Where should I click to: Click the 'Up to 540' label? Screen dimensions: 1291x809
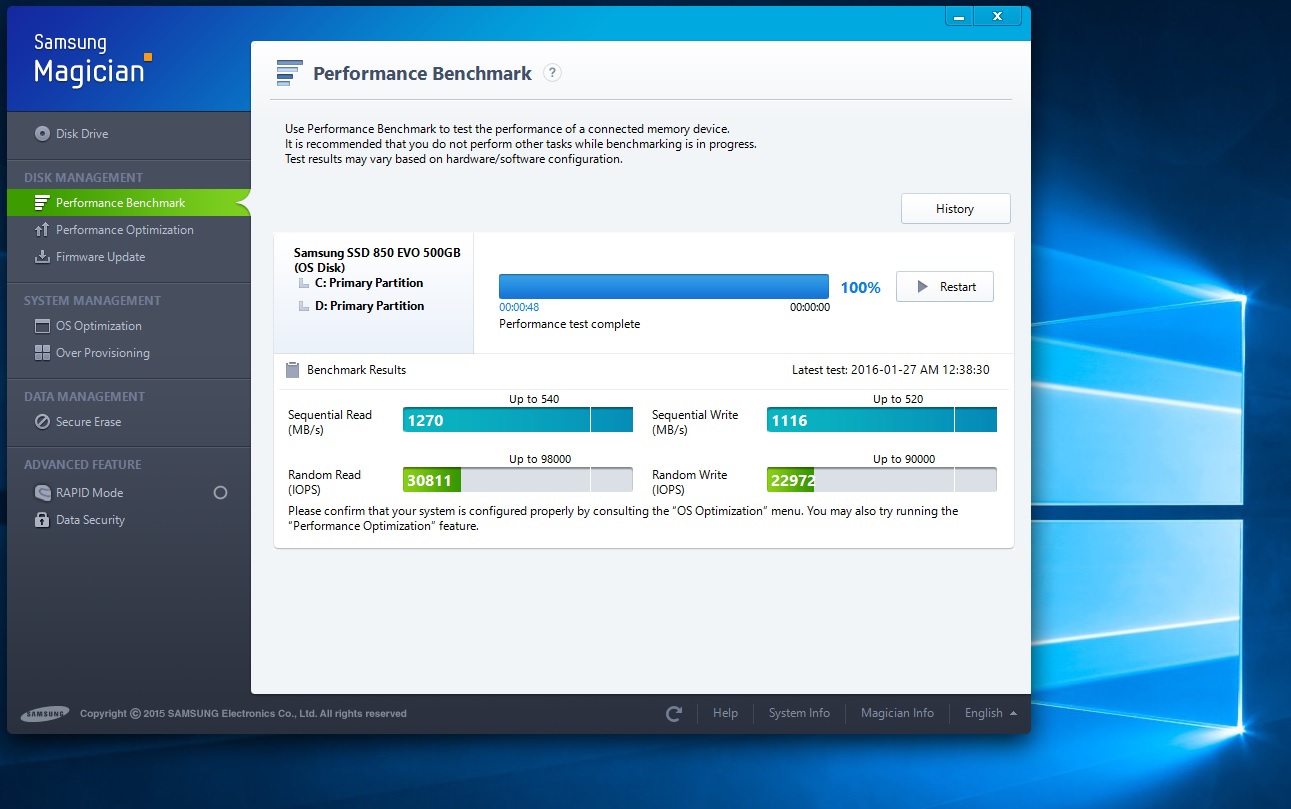[x=534, y=399]
